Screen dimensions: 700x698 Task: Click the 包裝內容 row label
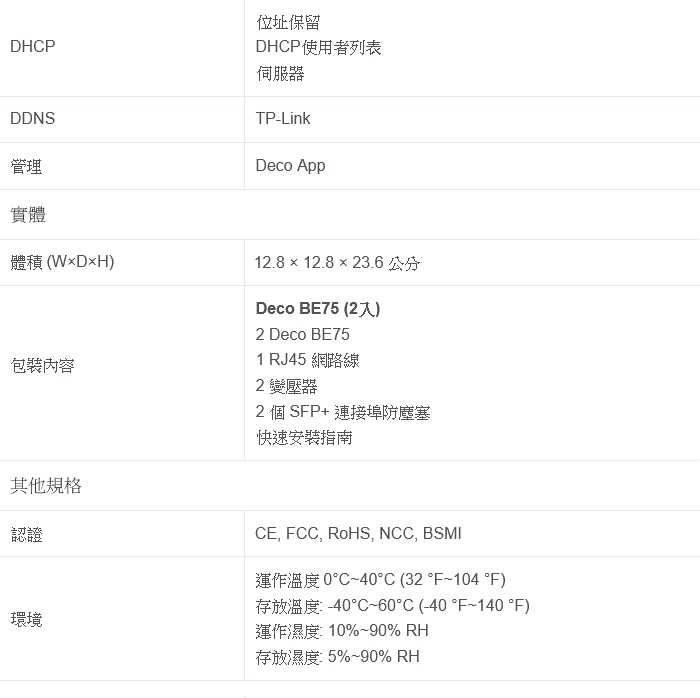(42, 366)
